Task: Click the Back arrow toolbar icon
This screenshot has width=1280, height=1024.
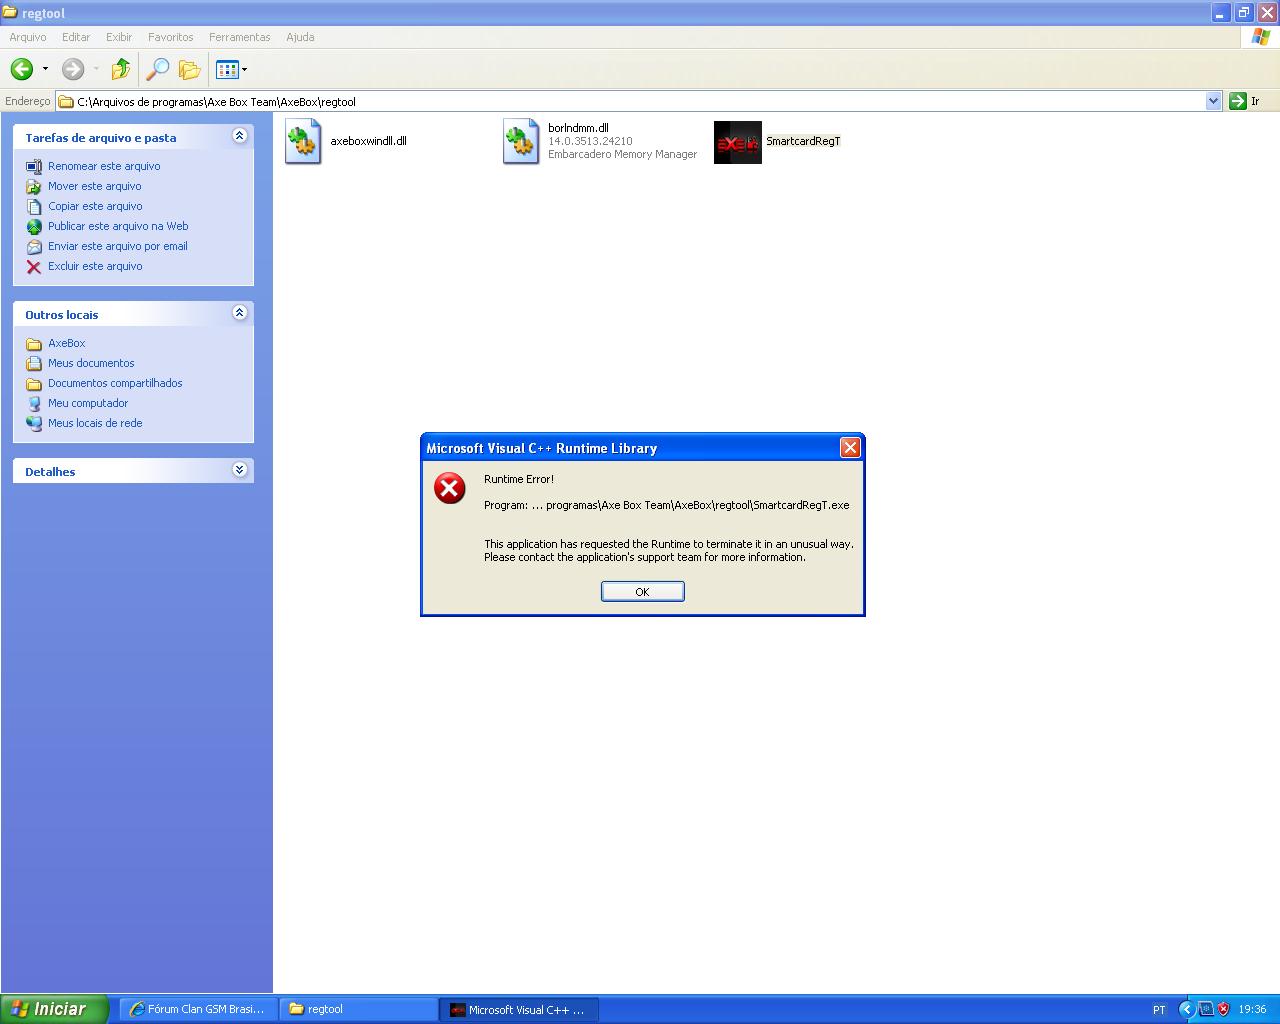Action: pos(22,69)
